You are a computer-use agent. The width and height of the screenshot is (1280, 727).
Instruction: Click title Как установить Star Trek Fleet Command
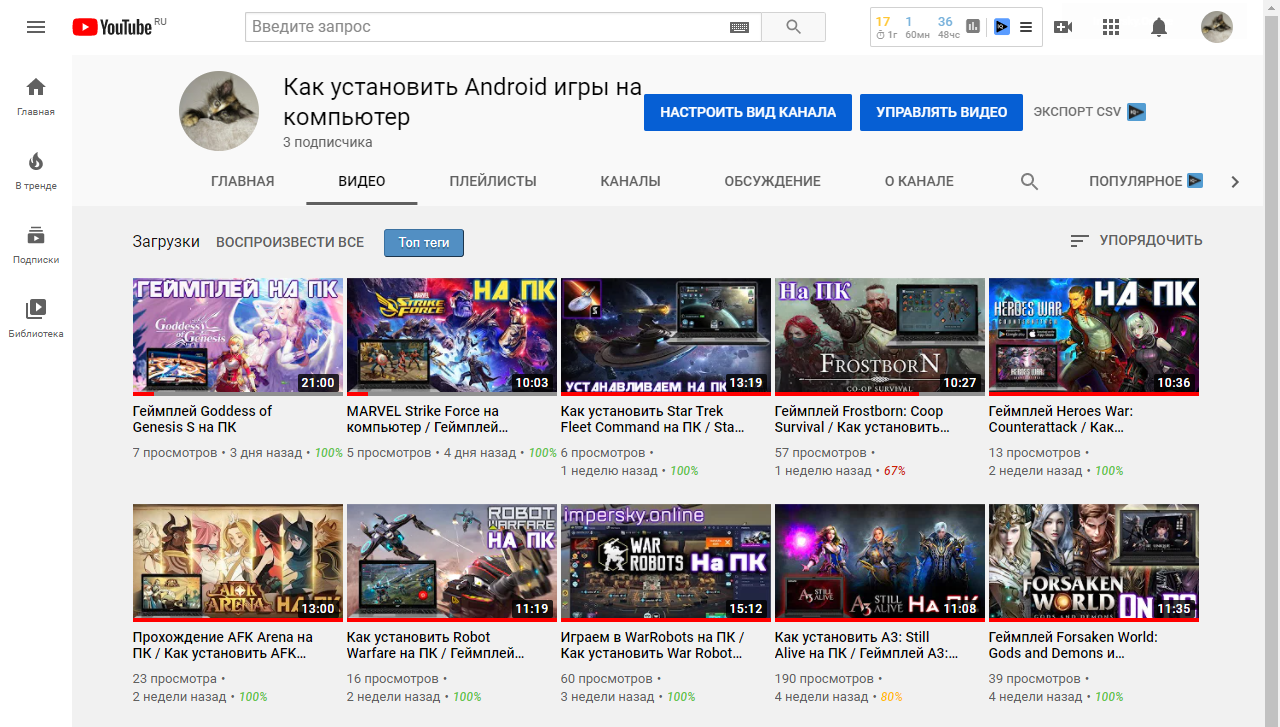point(653,419)
